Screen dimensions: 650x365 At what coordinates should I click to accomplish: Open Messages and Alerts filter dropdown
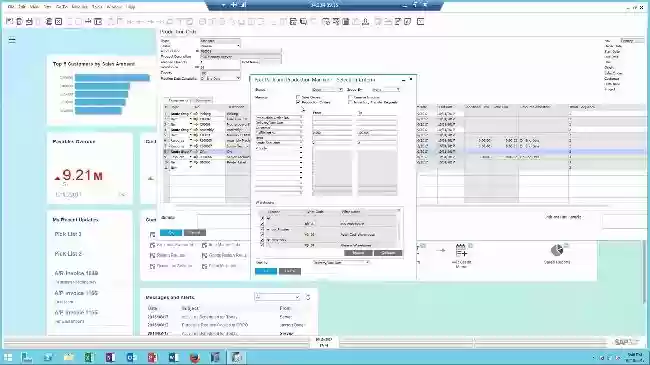[x=277, y=297]
